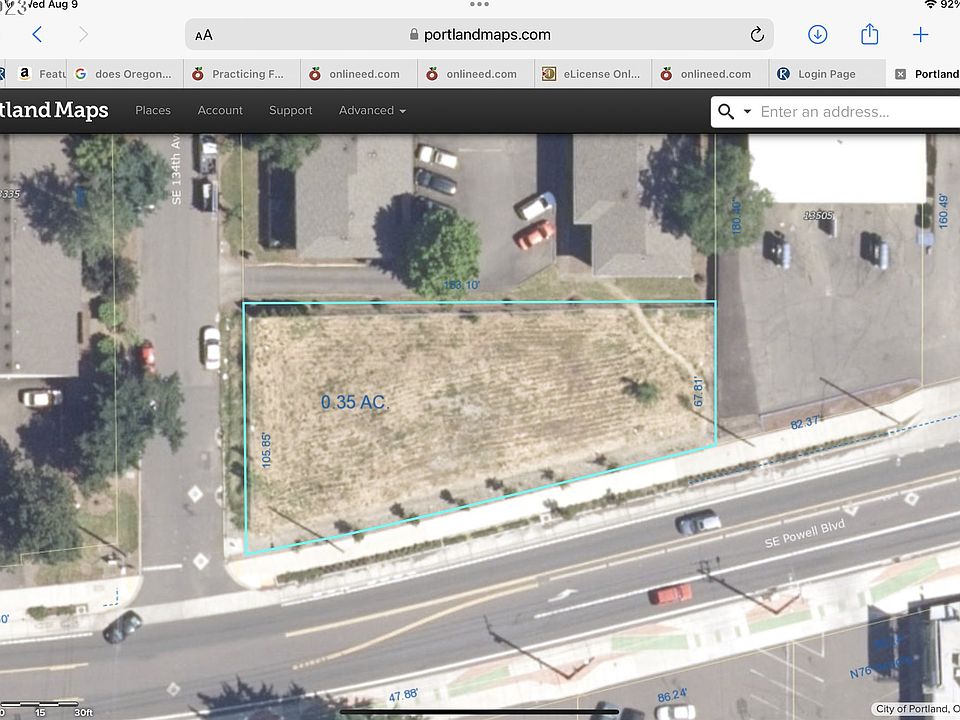Click the 86.24' dimension label

coord(672,696)
